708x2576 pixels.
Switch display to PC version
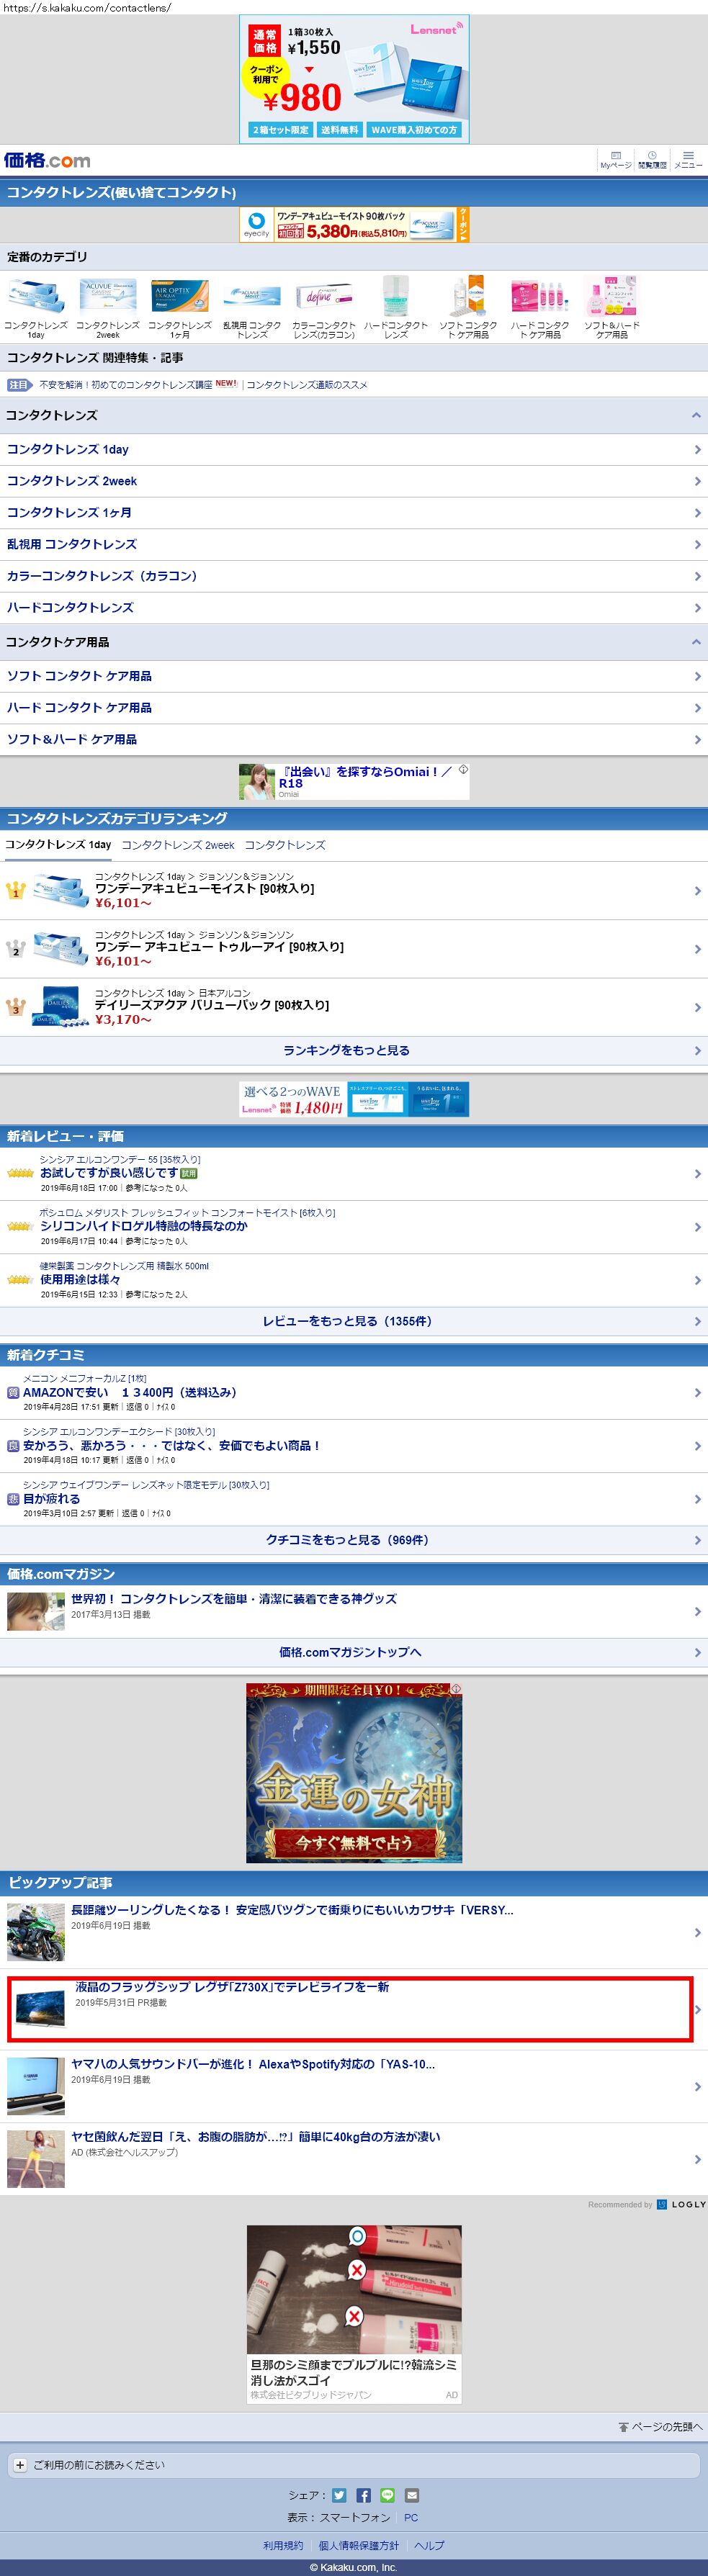tap(411, 2518)
